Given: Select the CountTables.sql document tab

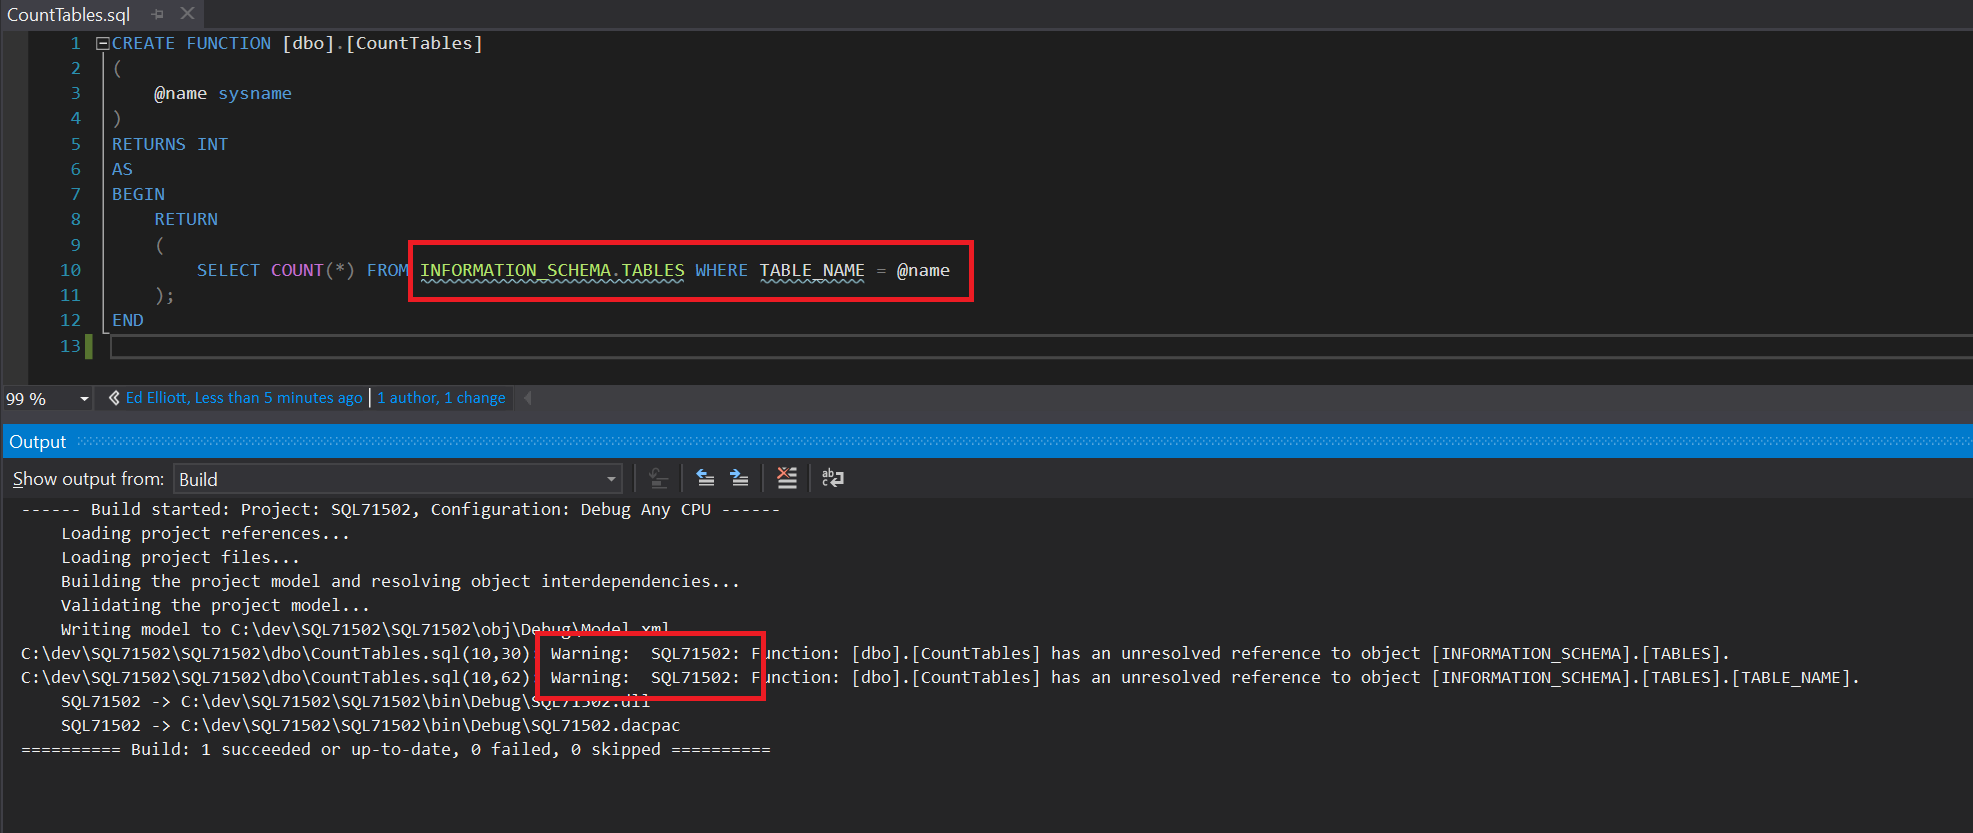Looking at the screenshot, I should pos(69,14).
